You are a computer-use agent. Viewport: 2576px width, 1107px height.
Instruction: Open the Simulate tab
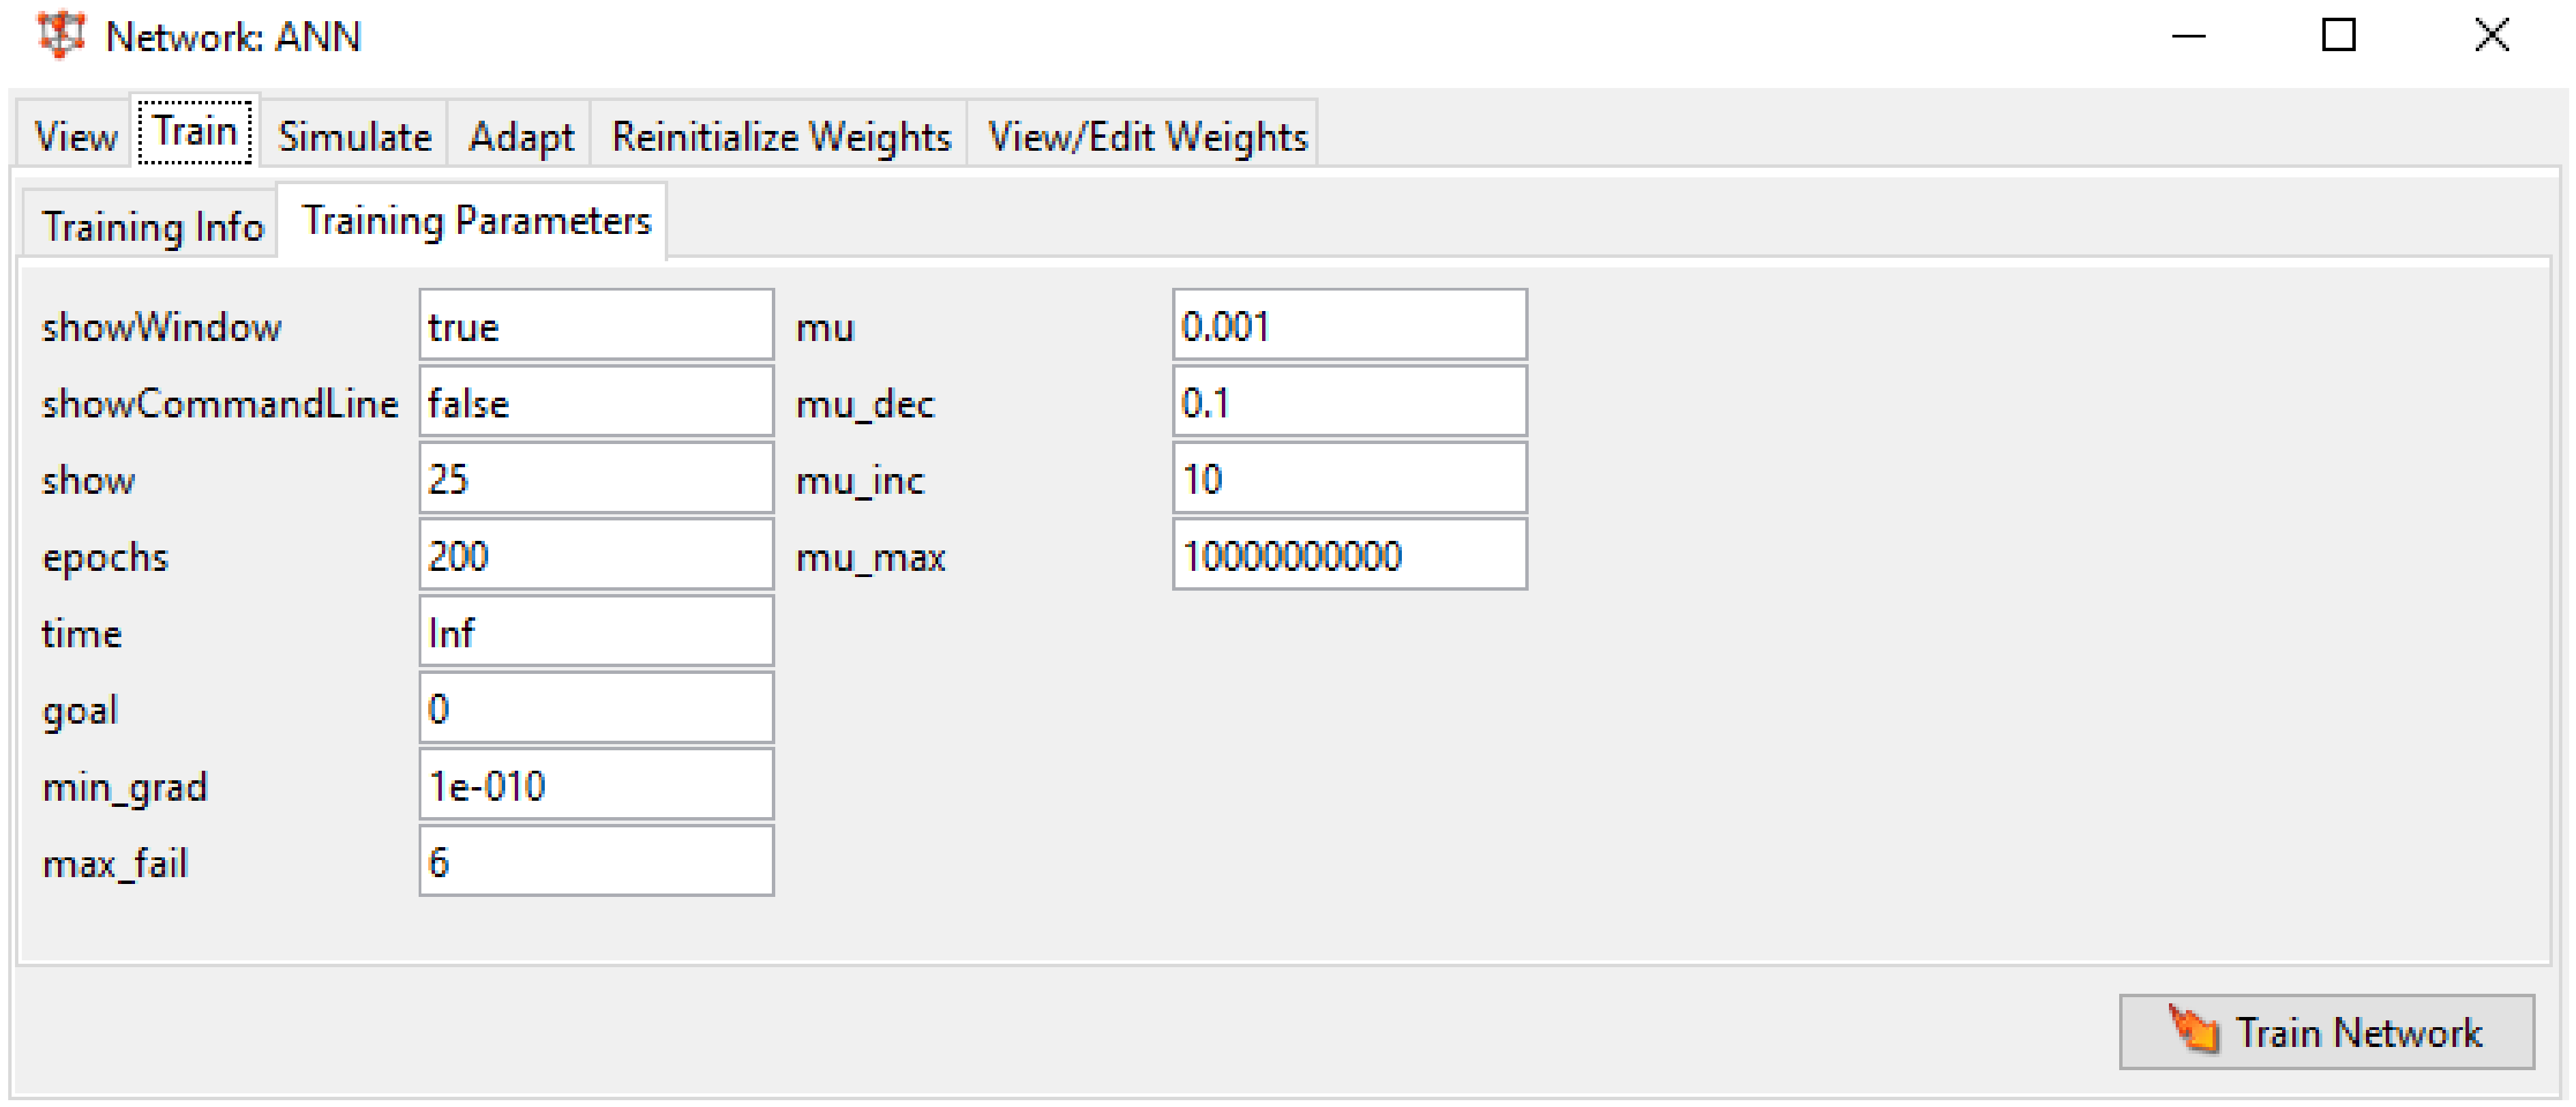click(x=354, y=136)
